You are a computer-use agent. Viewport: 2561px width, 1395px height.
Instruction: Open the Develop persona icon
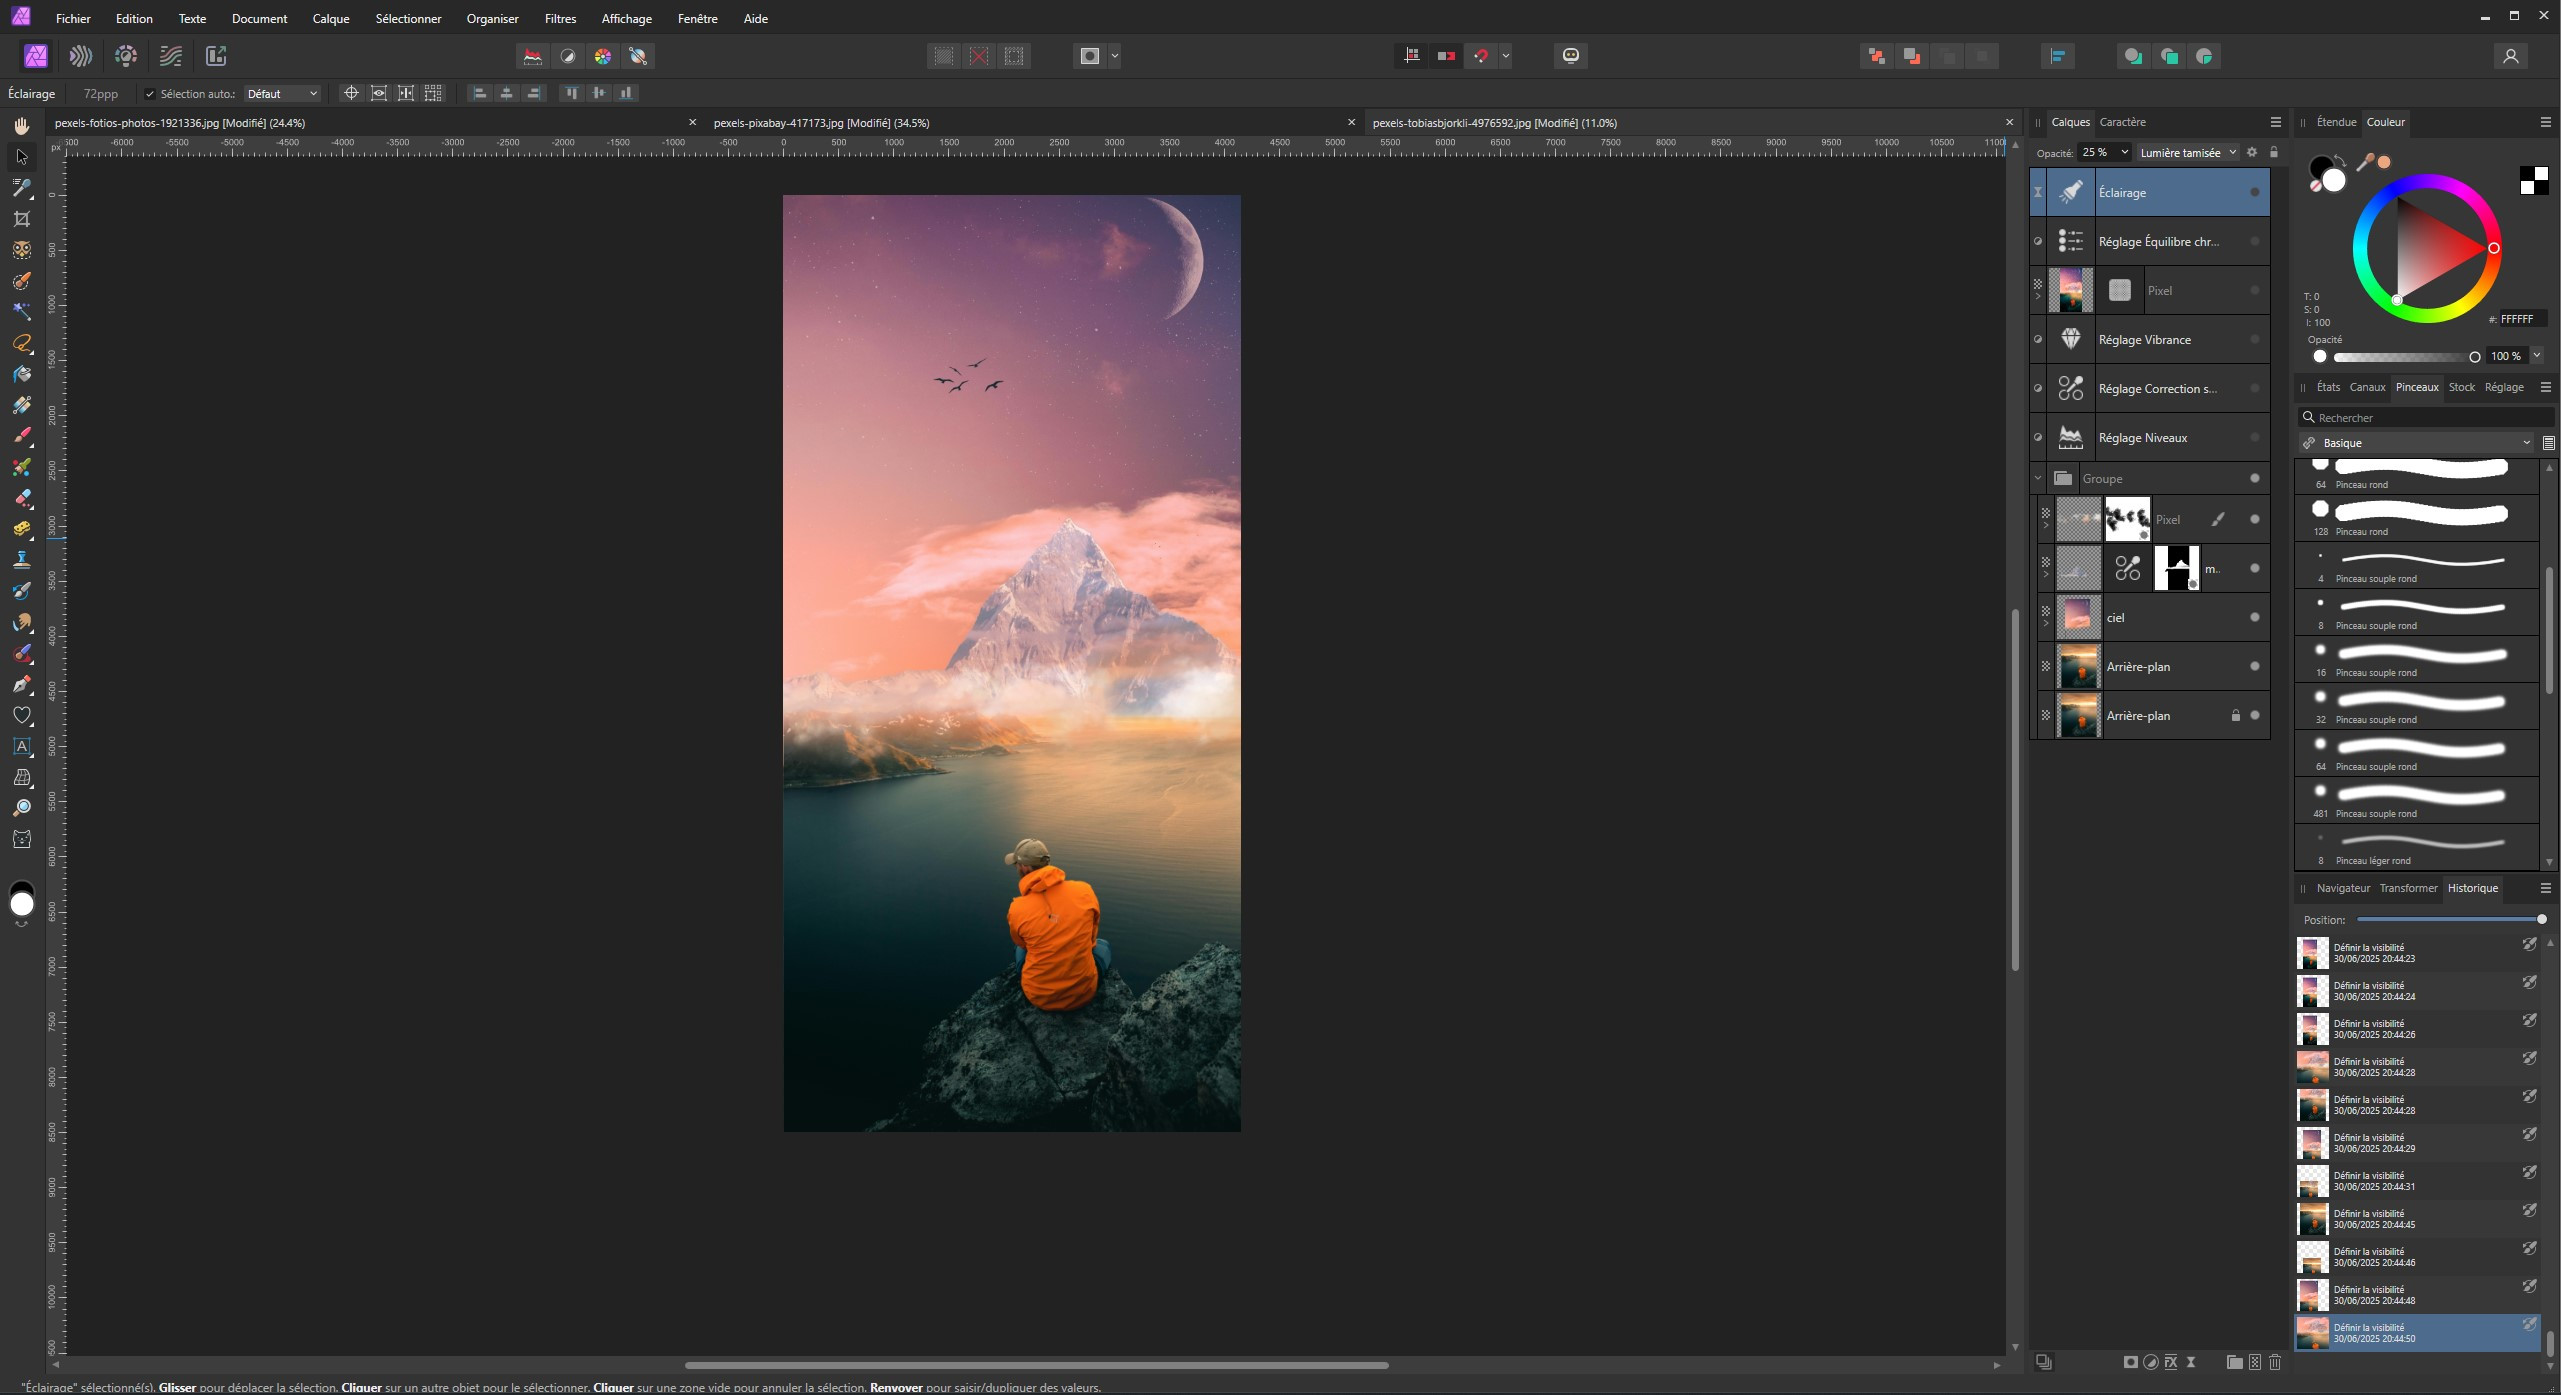pyautogui.click(x=126, y=56)
